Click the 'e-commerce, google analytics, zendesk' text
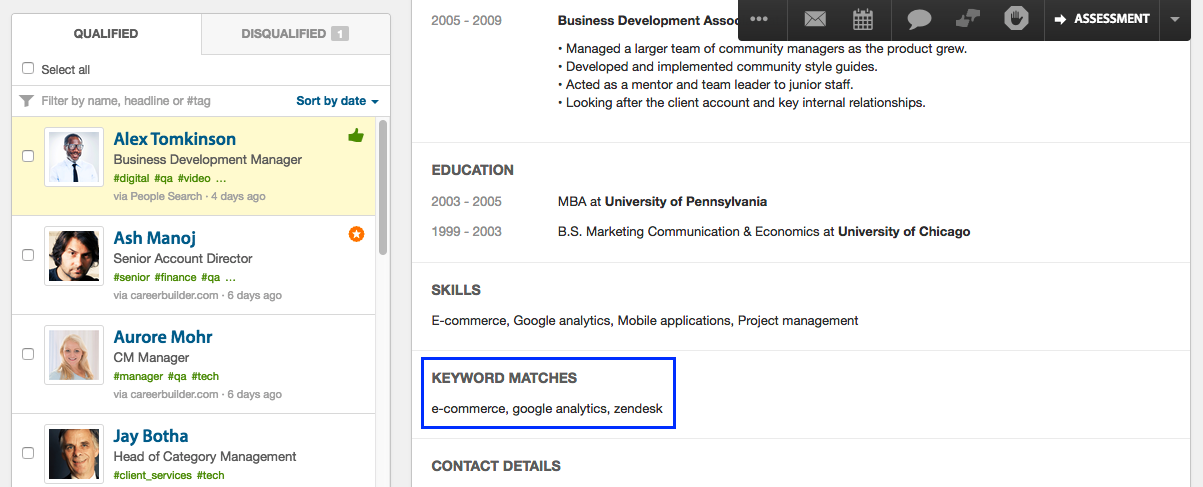Screen dimensions: 1203x487 [547, 408]
